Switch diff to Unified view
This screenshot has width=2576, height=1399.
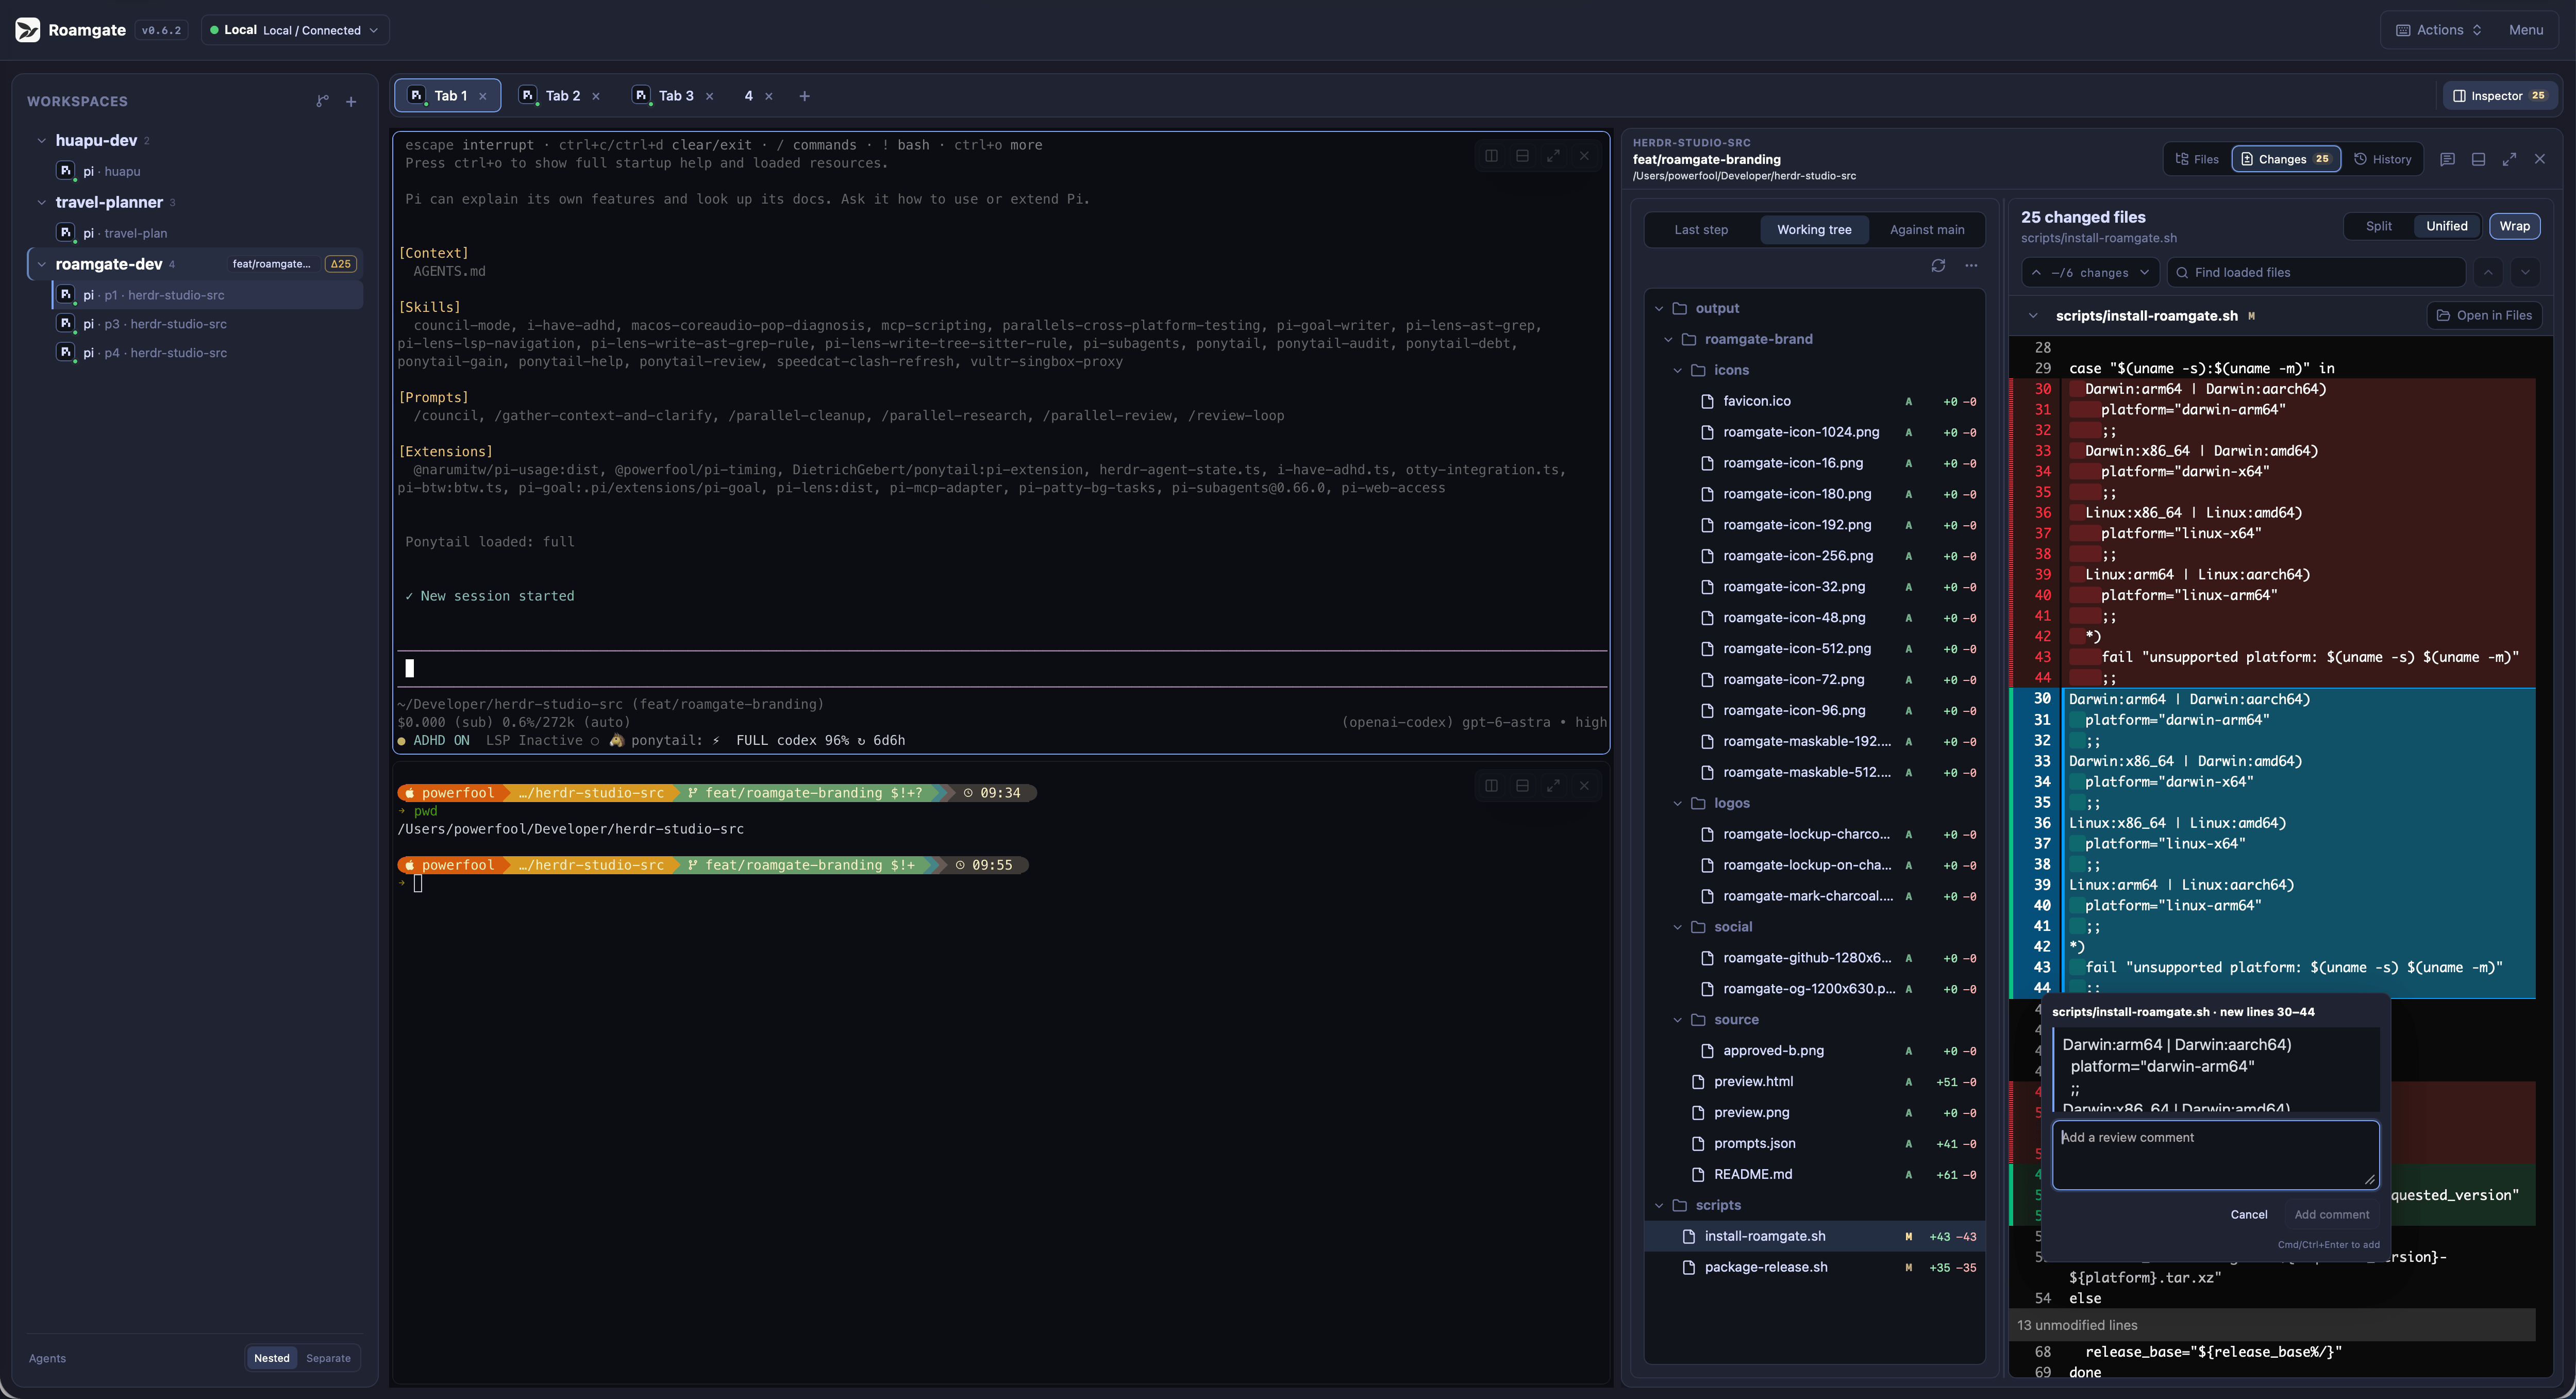(x=2446, y=226)
